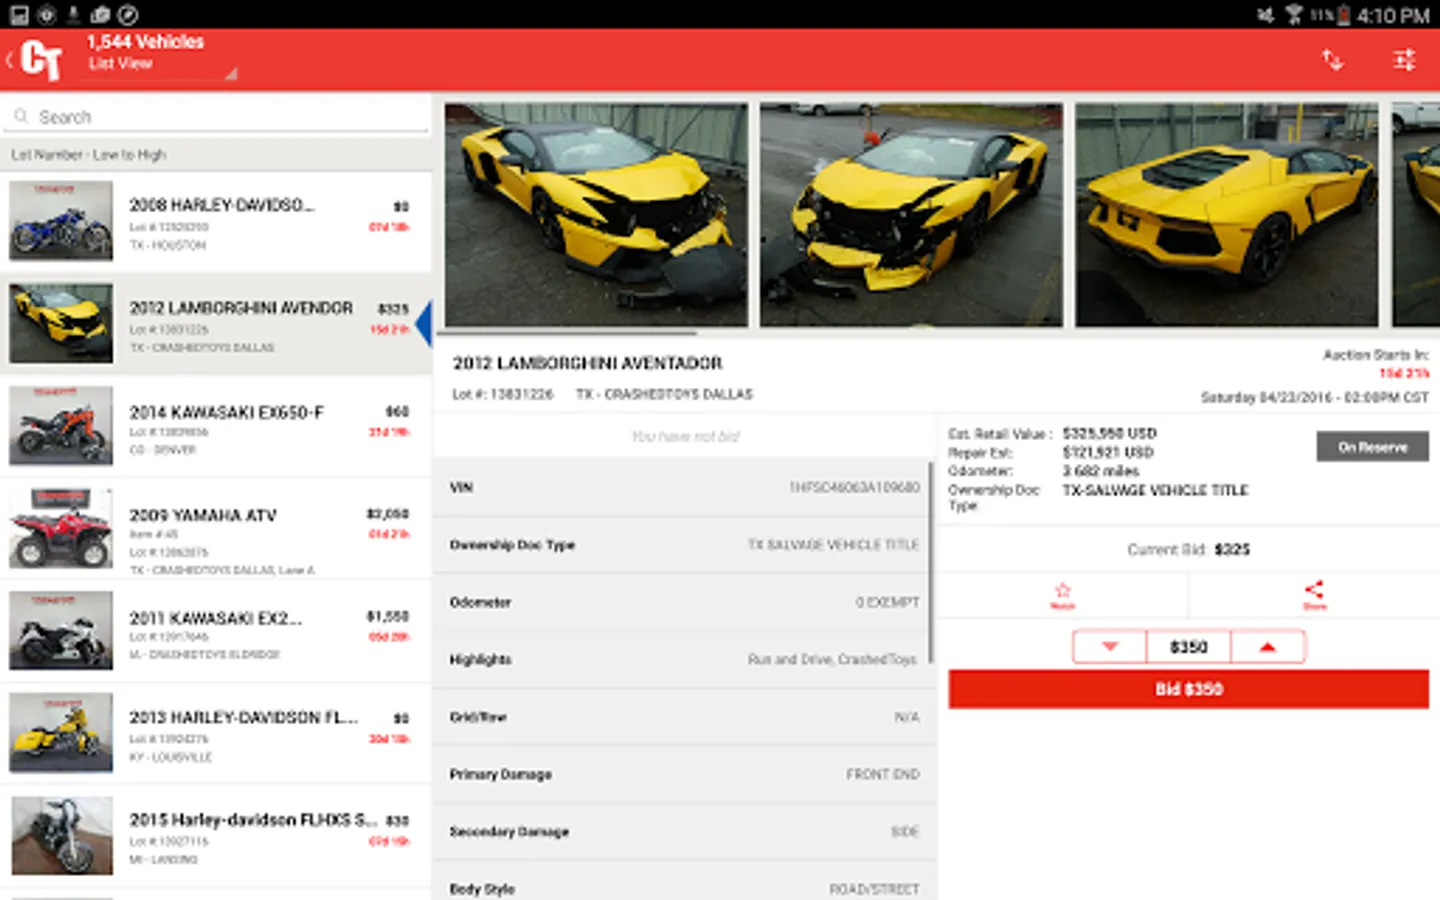The height and width of the screenshot is (900, 1440).
Task: Click the Primary Damage row
Action: [x=684, y=774]
